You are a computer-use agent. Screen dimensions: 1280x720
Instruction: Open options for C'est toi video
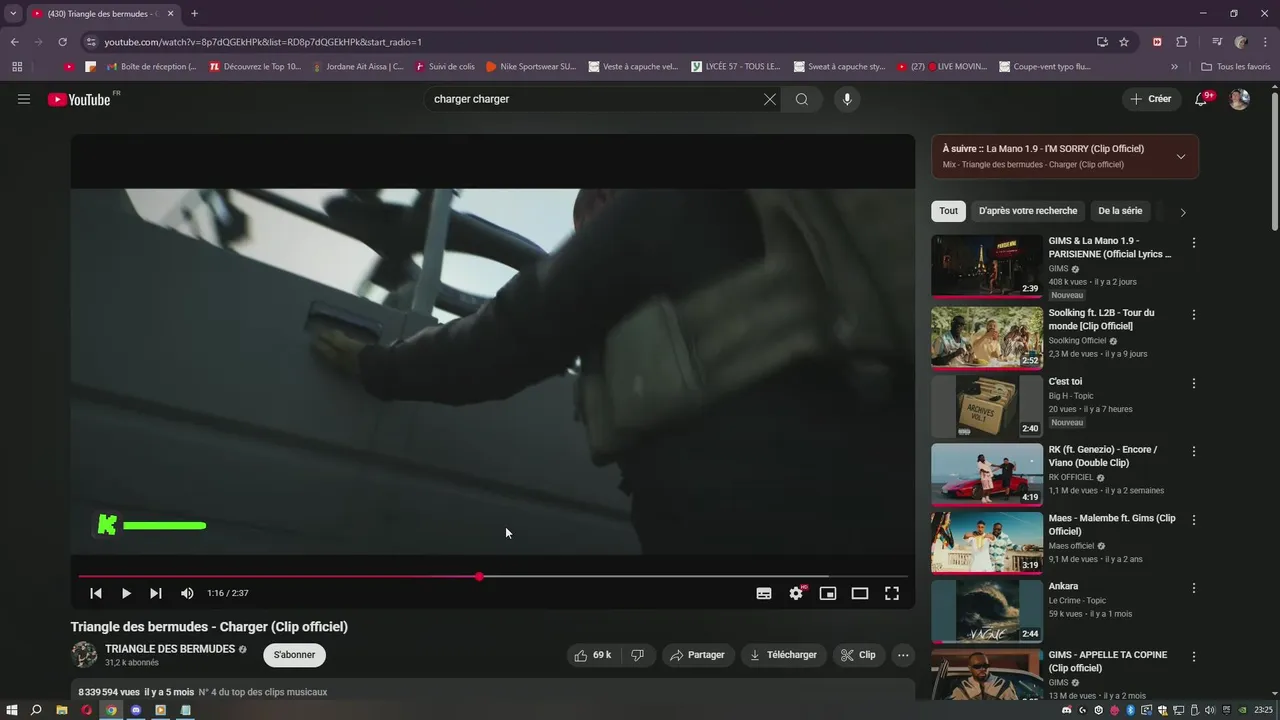(x=1193, y=383)
